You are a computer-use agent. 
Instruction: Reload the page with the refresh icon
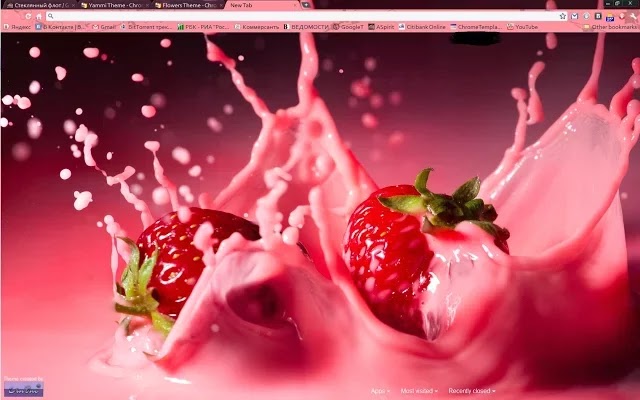tap(28, 16)
